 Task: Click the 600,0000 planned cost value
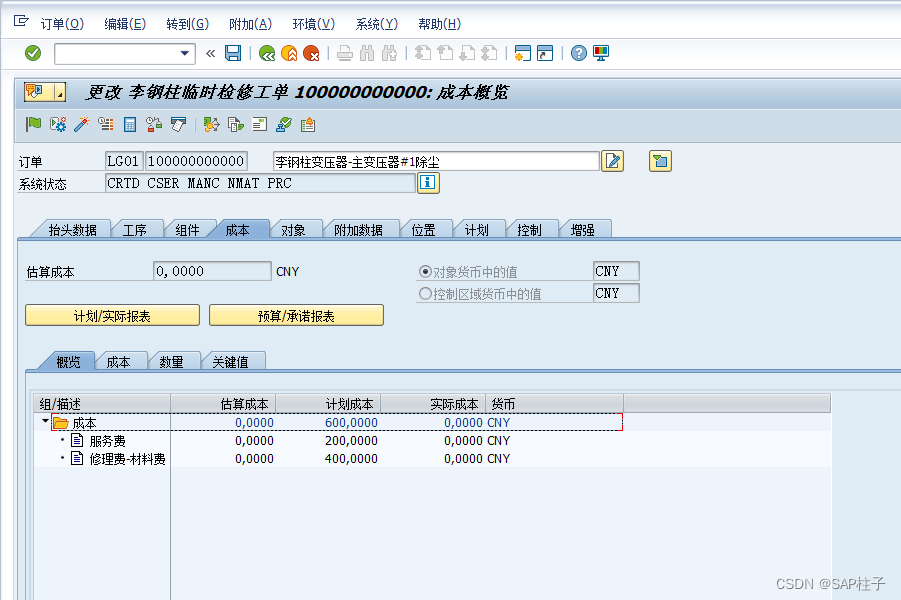click(x=351, y=422)
